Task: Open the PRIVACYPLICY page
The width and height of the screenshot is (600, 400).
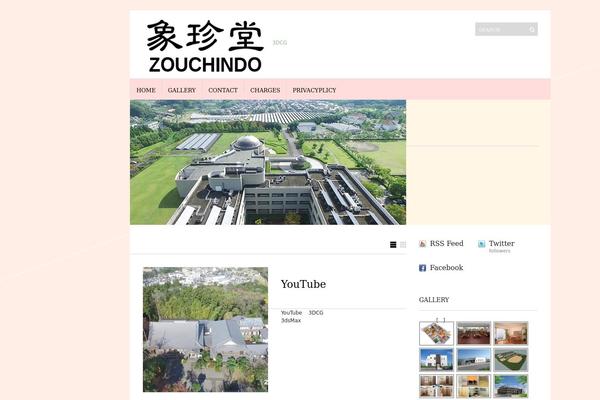Action: click(314, 90)
